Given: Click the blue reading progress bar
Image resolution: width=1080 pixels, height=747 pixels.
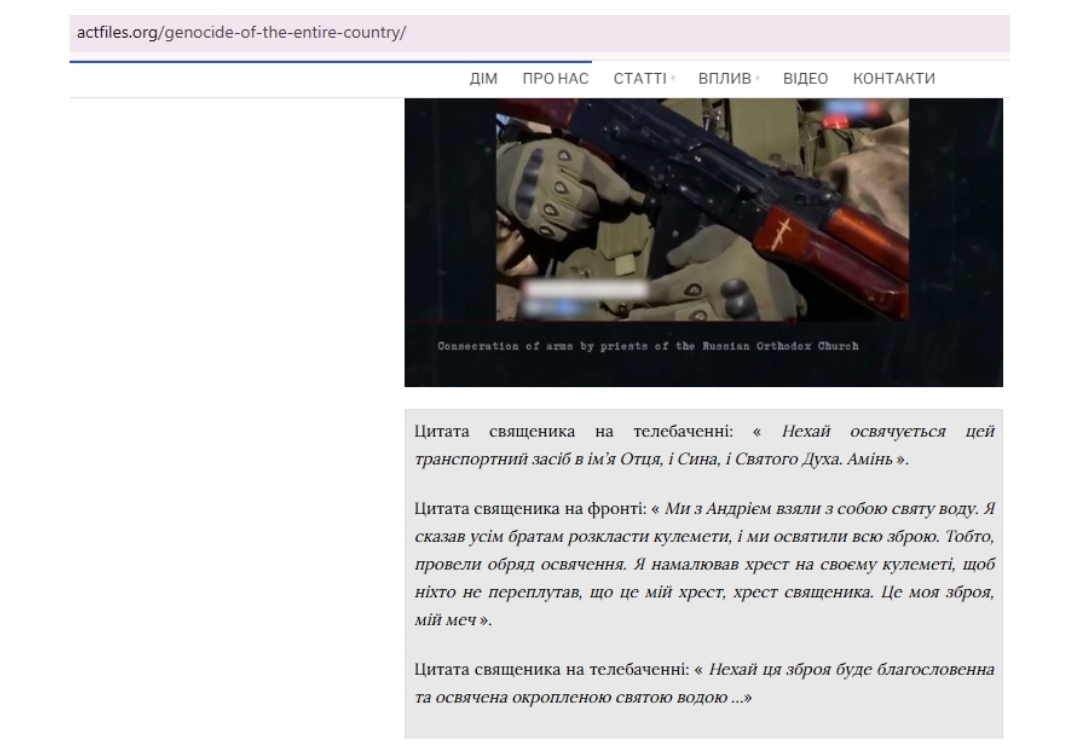Looking at the screenshot, I should 330,61.
